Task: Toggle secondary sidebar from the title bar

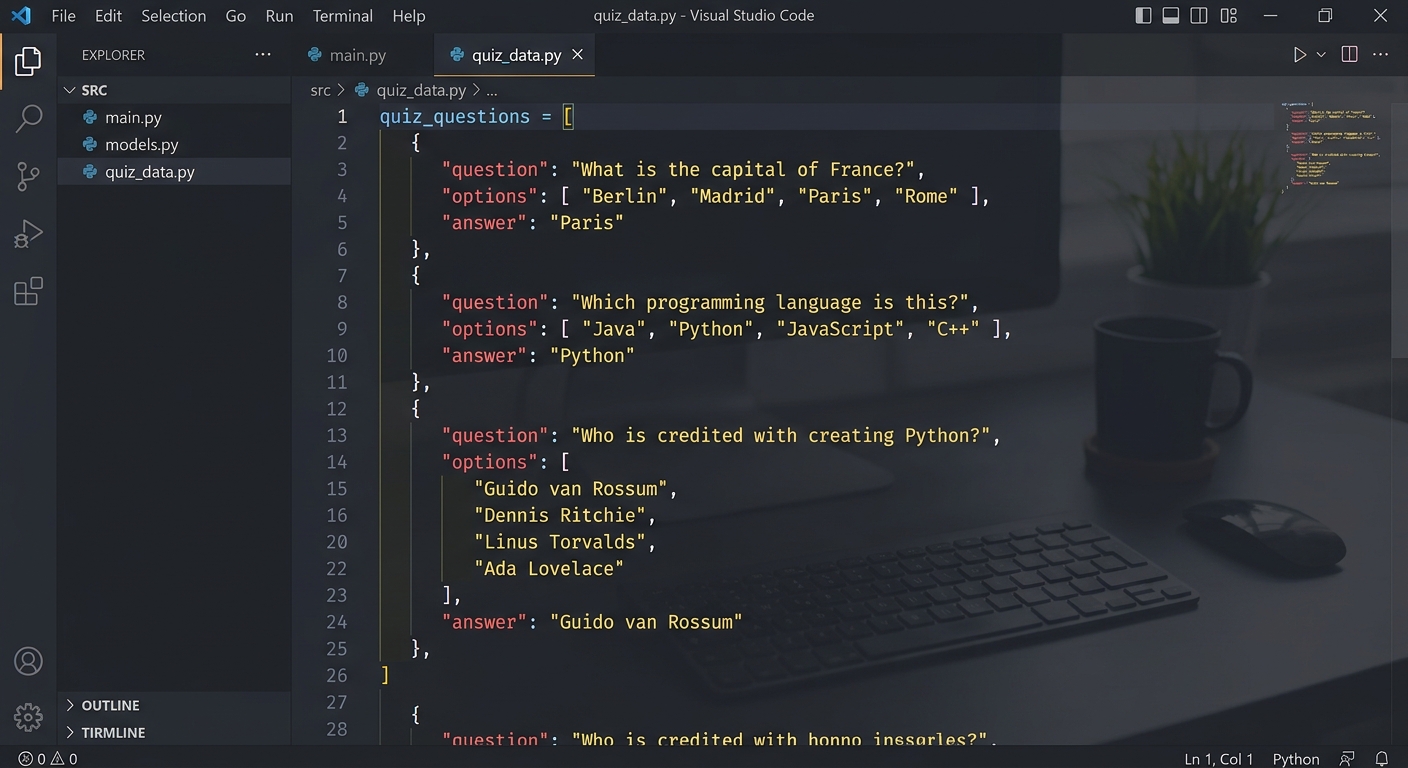Action: click(1199, 15)
